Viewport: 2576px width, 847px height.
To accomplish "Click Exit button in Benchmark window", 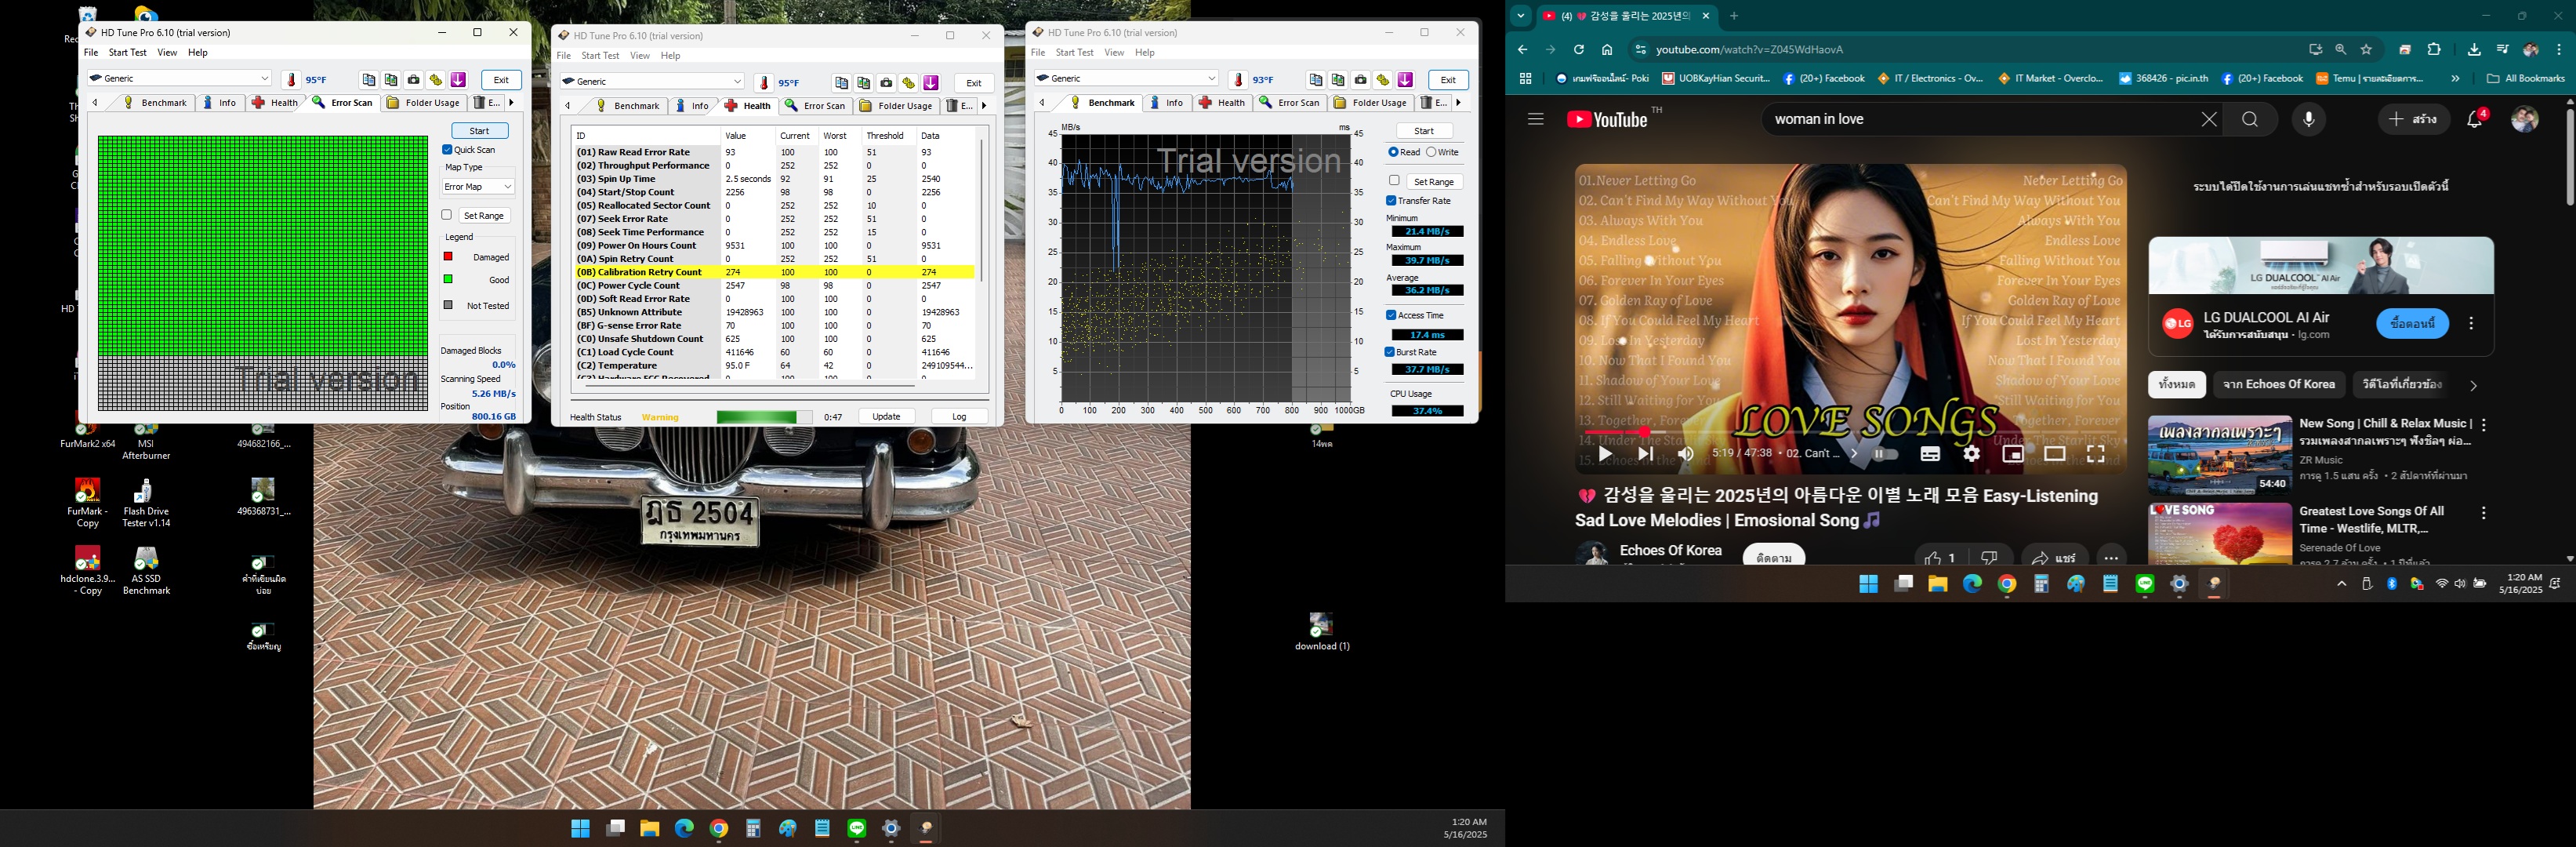I will point(1448,80).
